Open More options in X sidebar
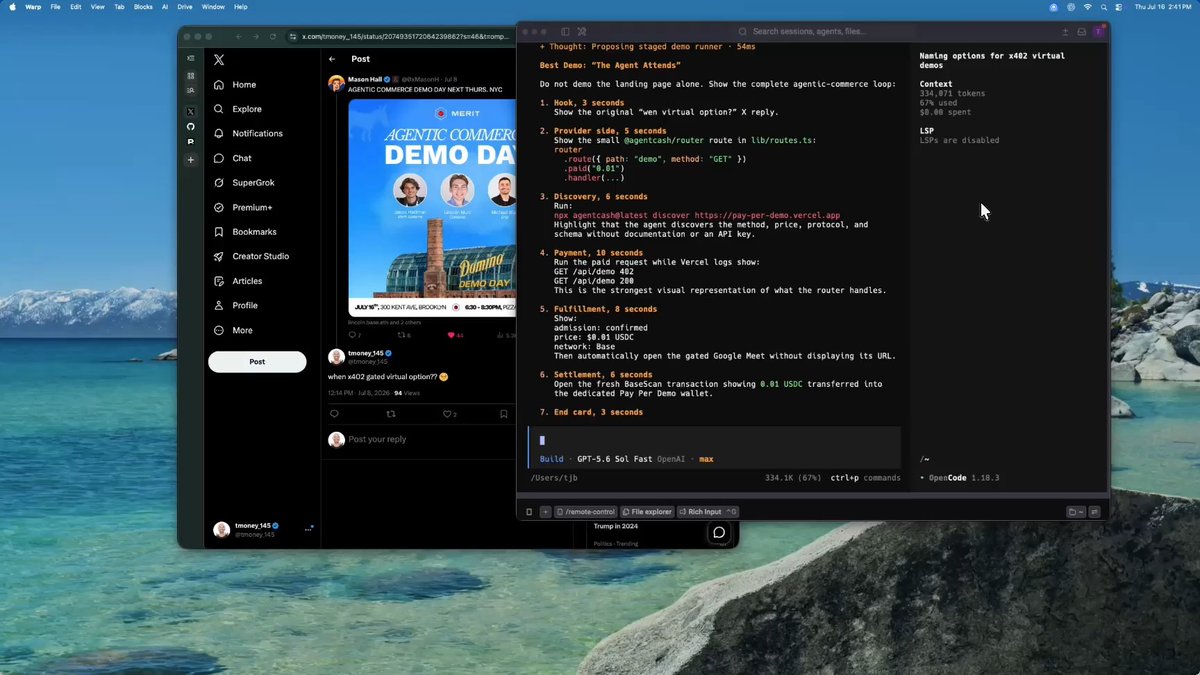This screenshot has height=675, width=1200. pyautogui.click(x=234, y=330)
